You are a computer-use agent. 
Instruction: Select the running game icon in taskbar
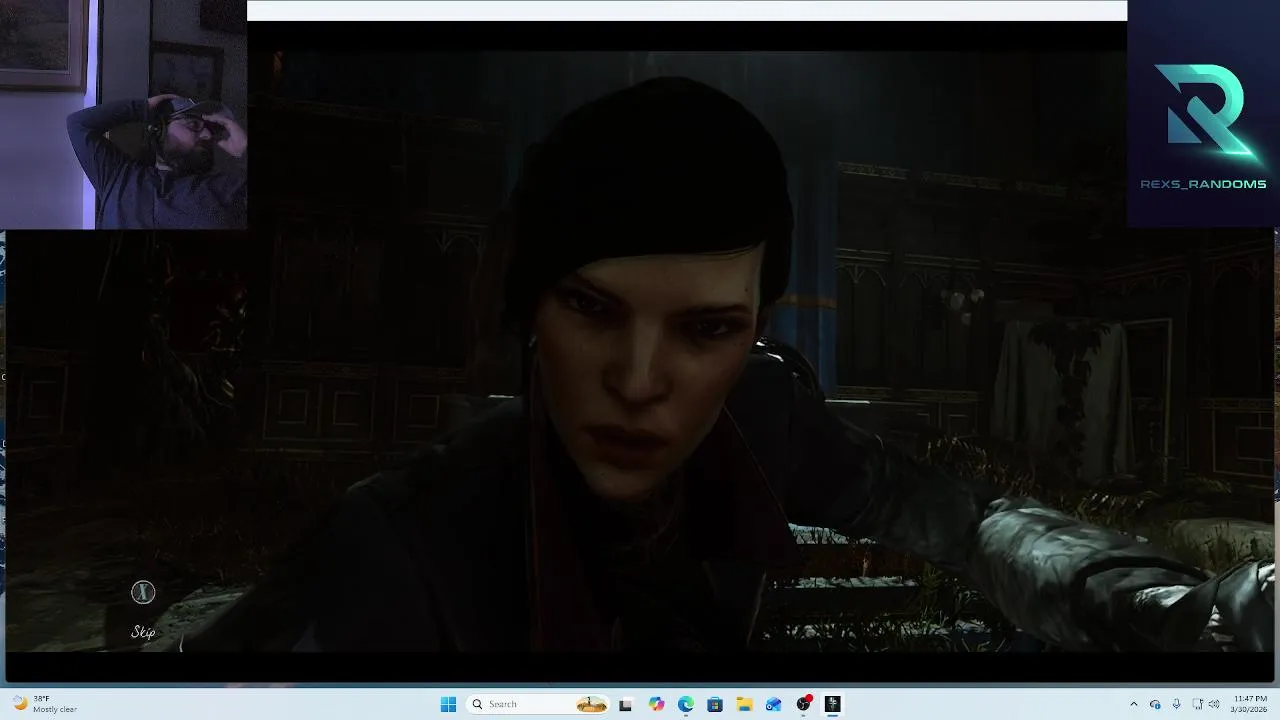click(x=832, y=704)
